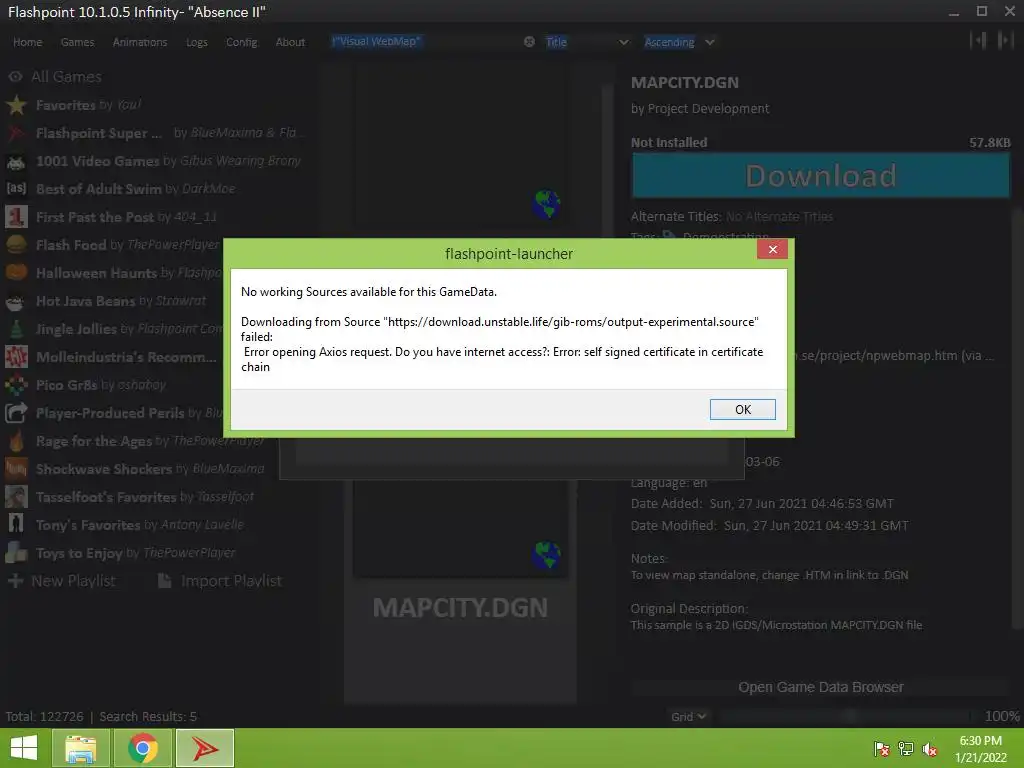The width and height of the screenshot is (1024, 768).
Task: Click the search field containing Visual WebMap
Action: (x=424, y=42)
